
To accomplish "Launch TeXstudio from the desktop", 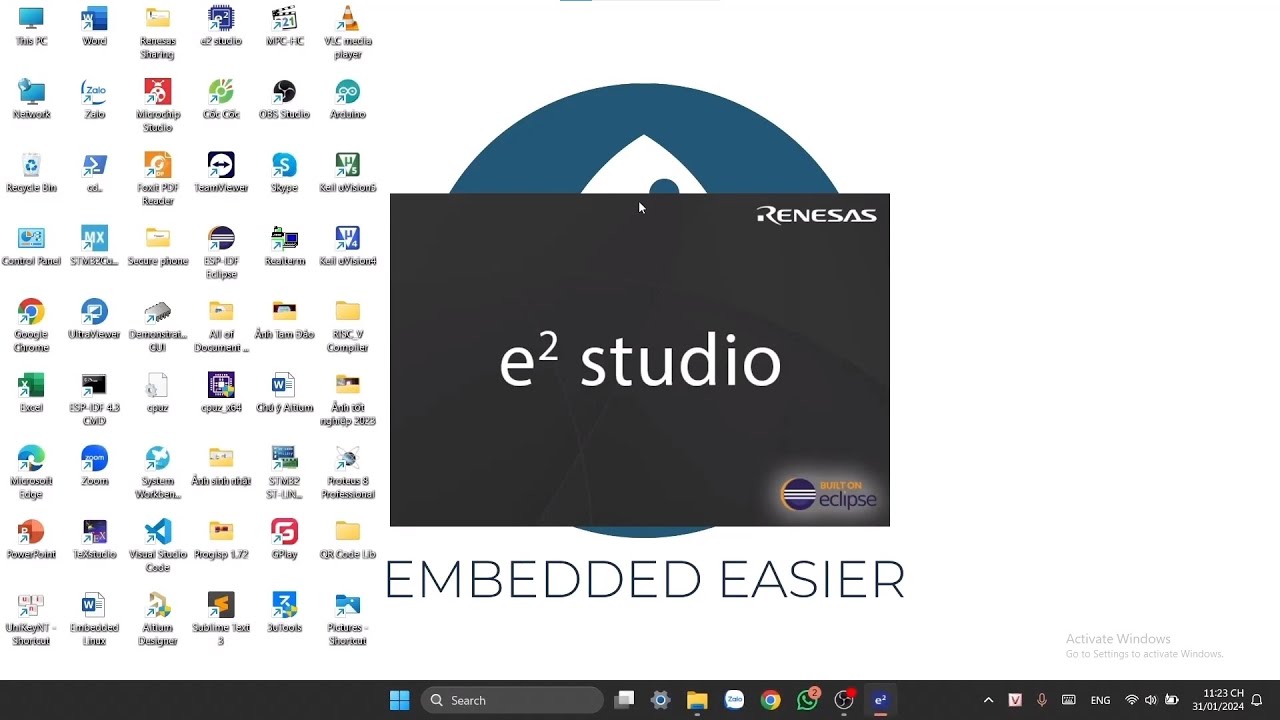I will pos(94,538).
